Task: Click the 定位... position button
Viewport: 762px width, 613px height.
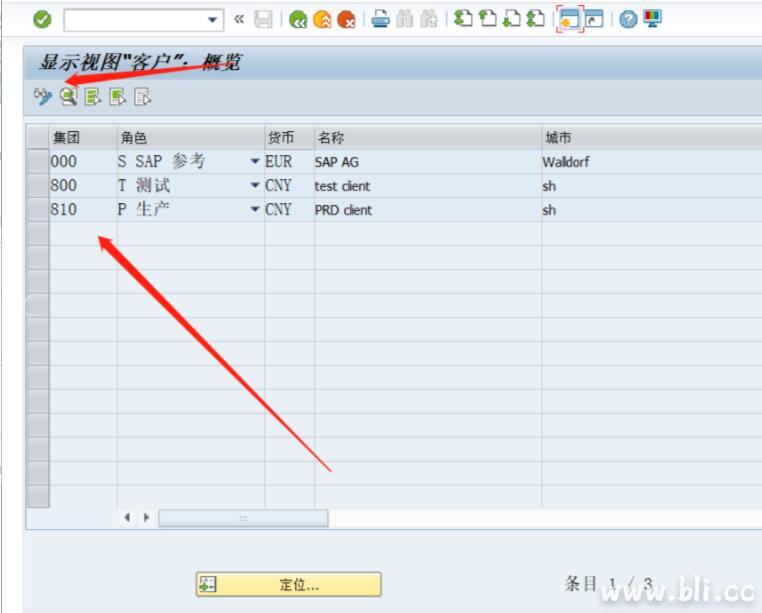Action: pos(289,584)
